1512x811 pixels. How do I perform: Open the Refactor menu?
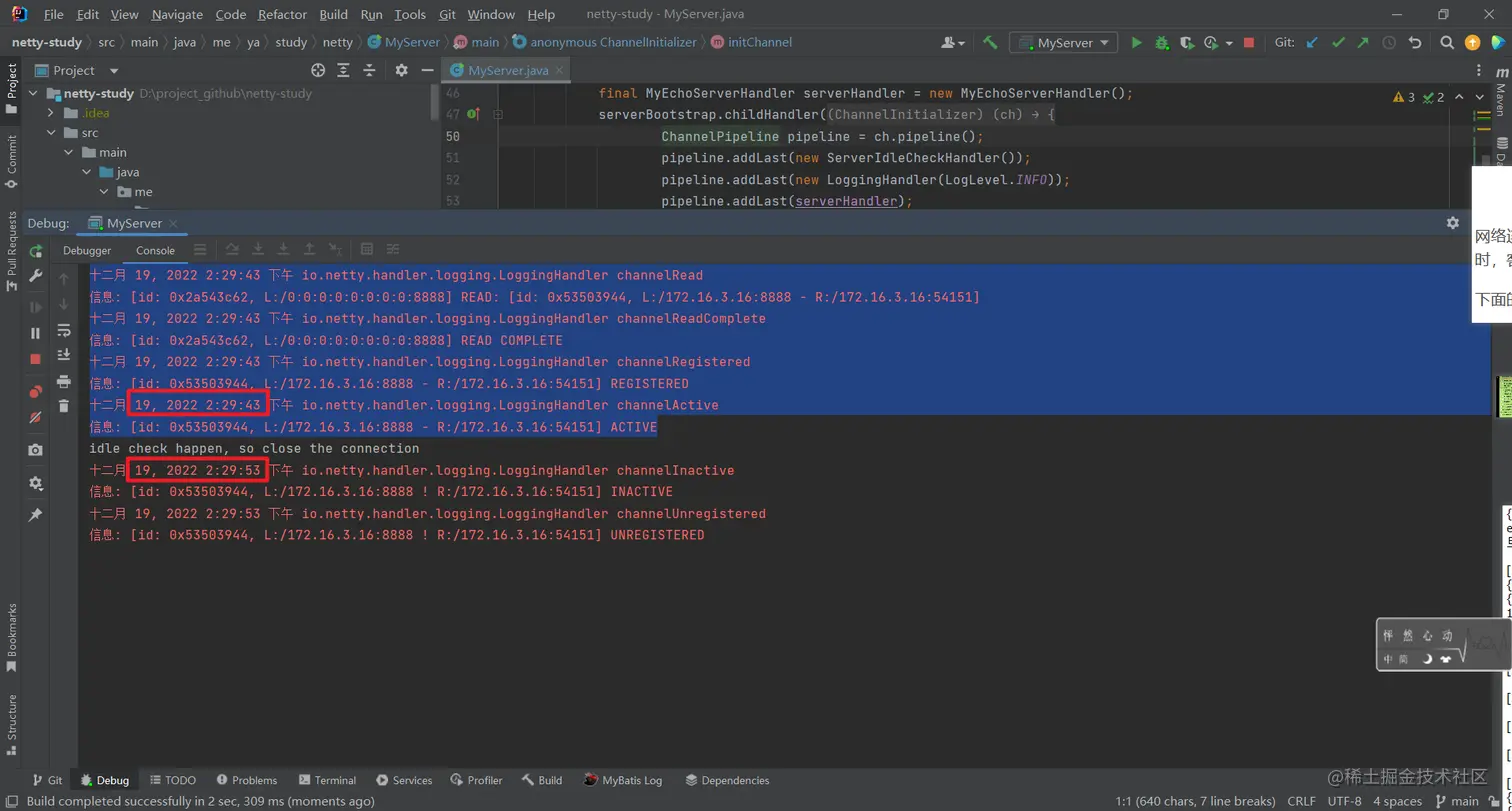pyautogui.click(x=282, y=15)
